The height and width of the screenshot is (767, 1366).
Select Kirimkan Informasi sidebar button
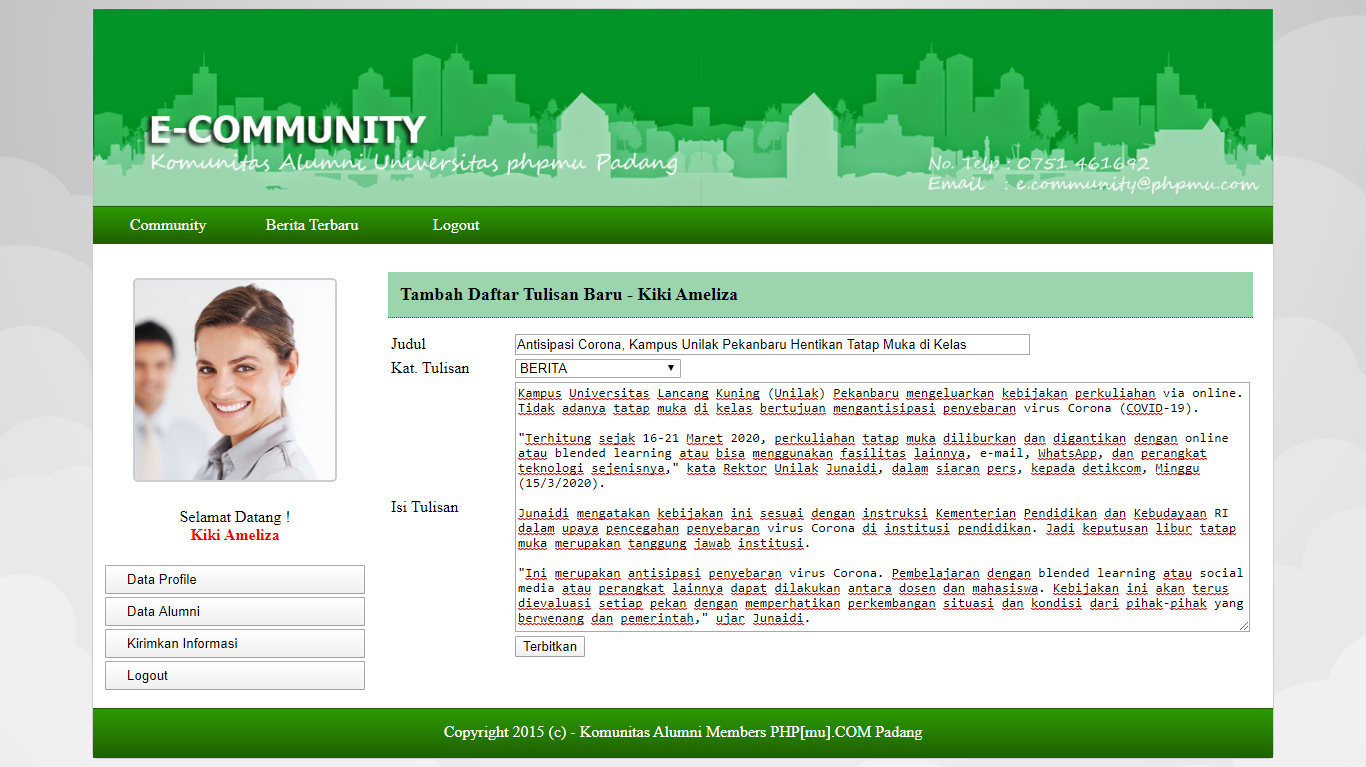point(235,643)
